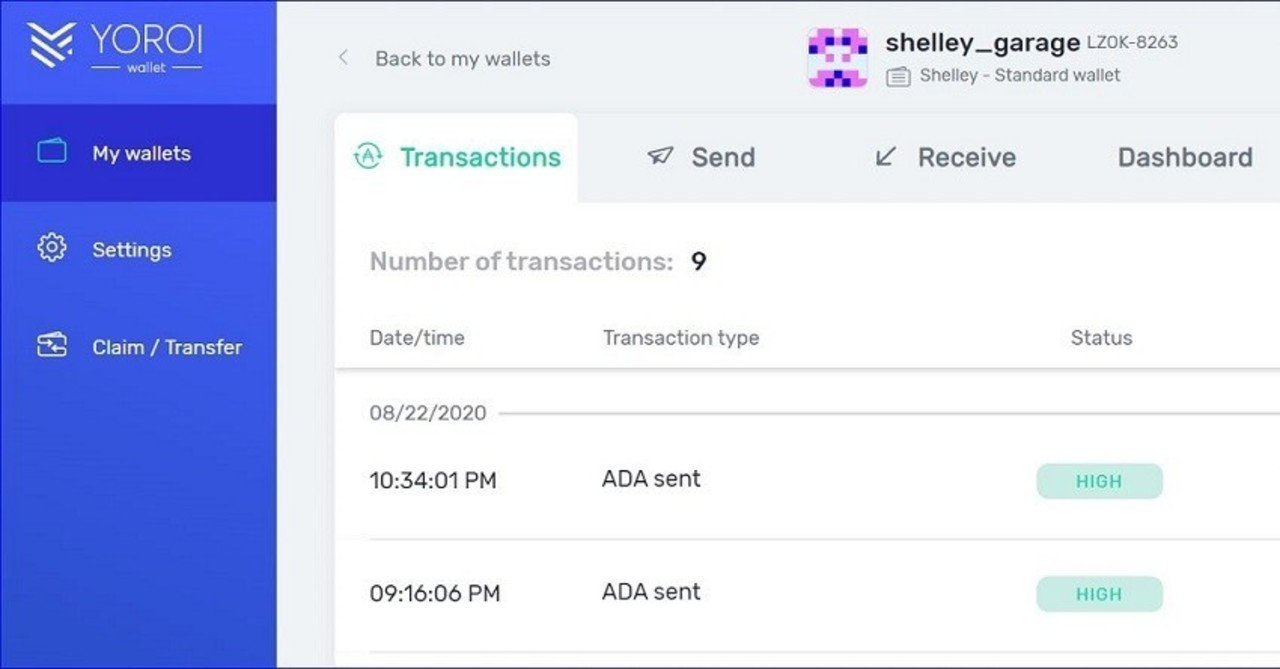Select My wallets in the sidebar
Screen dimensions: 1280x669
(141, 153)
